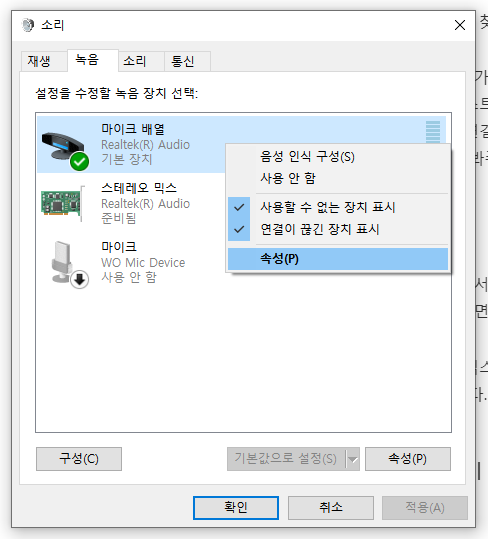Screen dimensions: 488x539
Task: Click the 준비됨 status text
Action: (119, 218)
